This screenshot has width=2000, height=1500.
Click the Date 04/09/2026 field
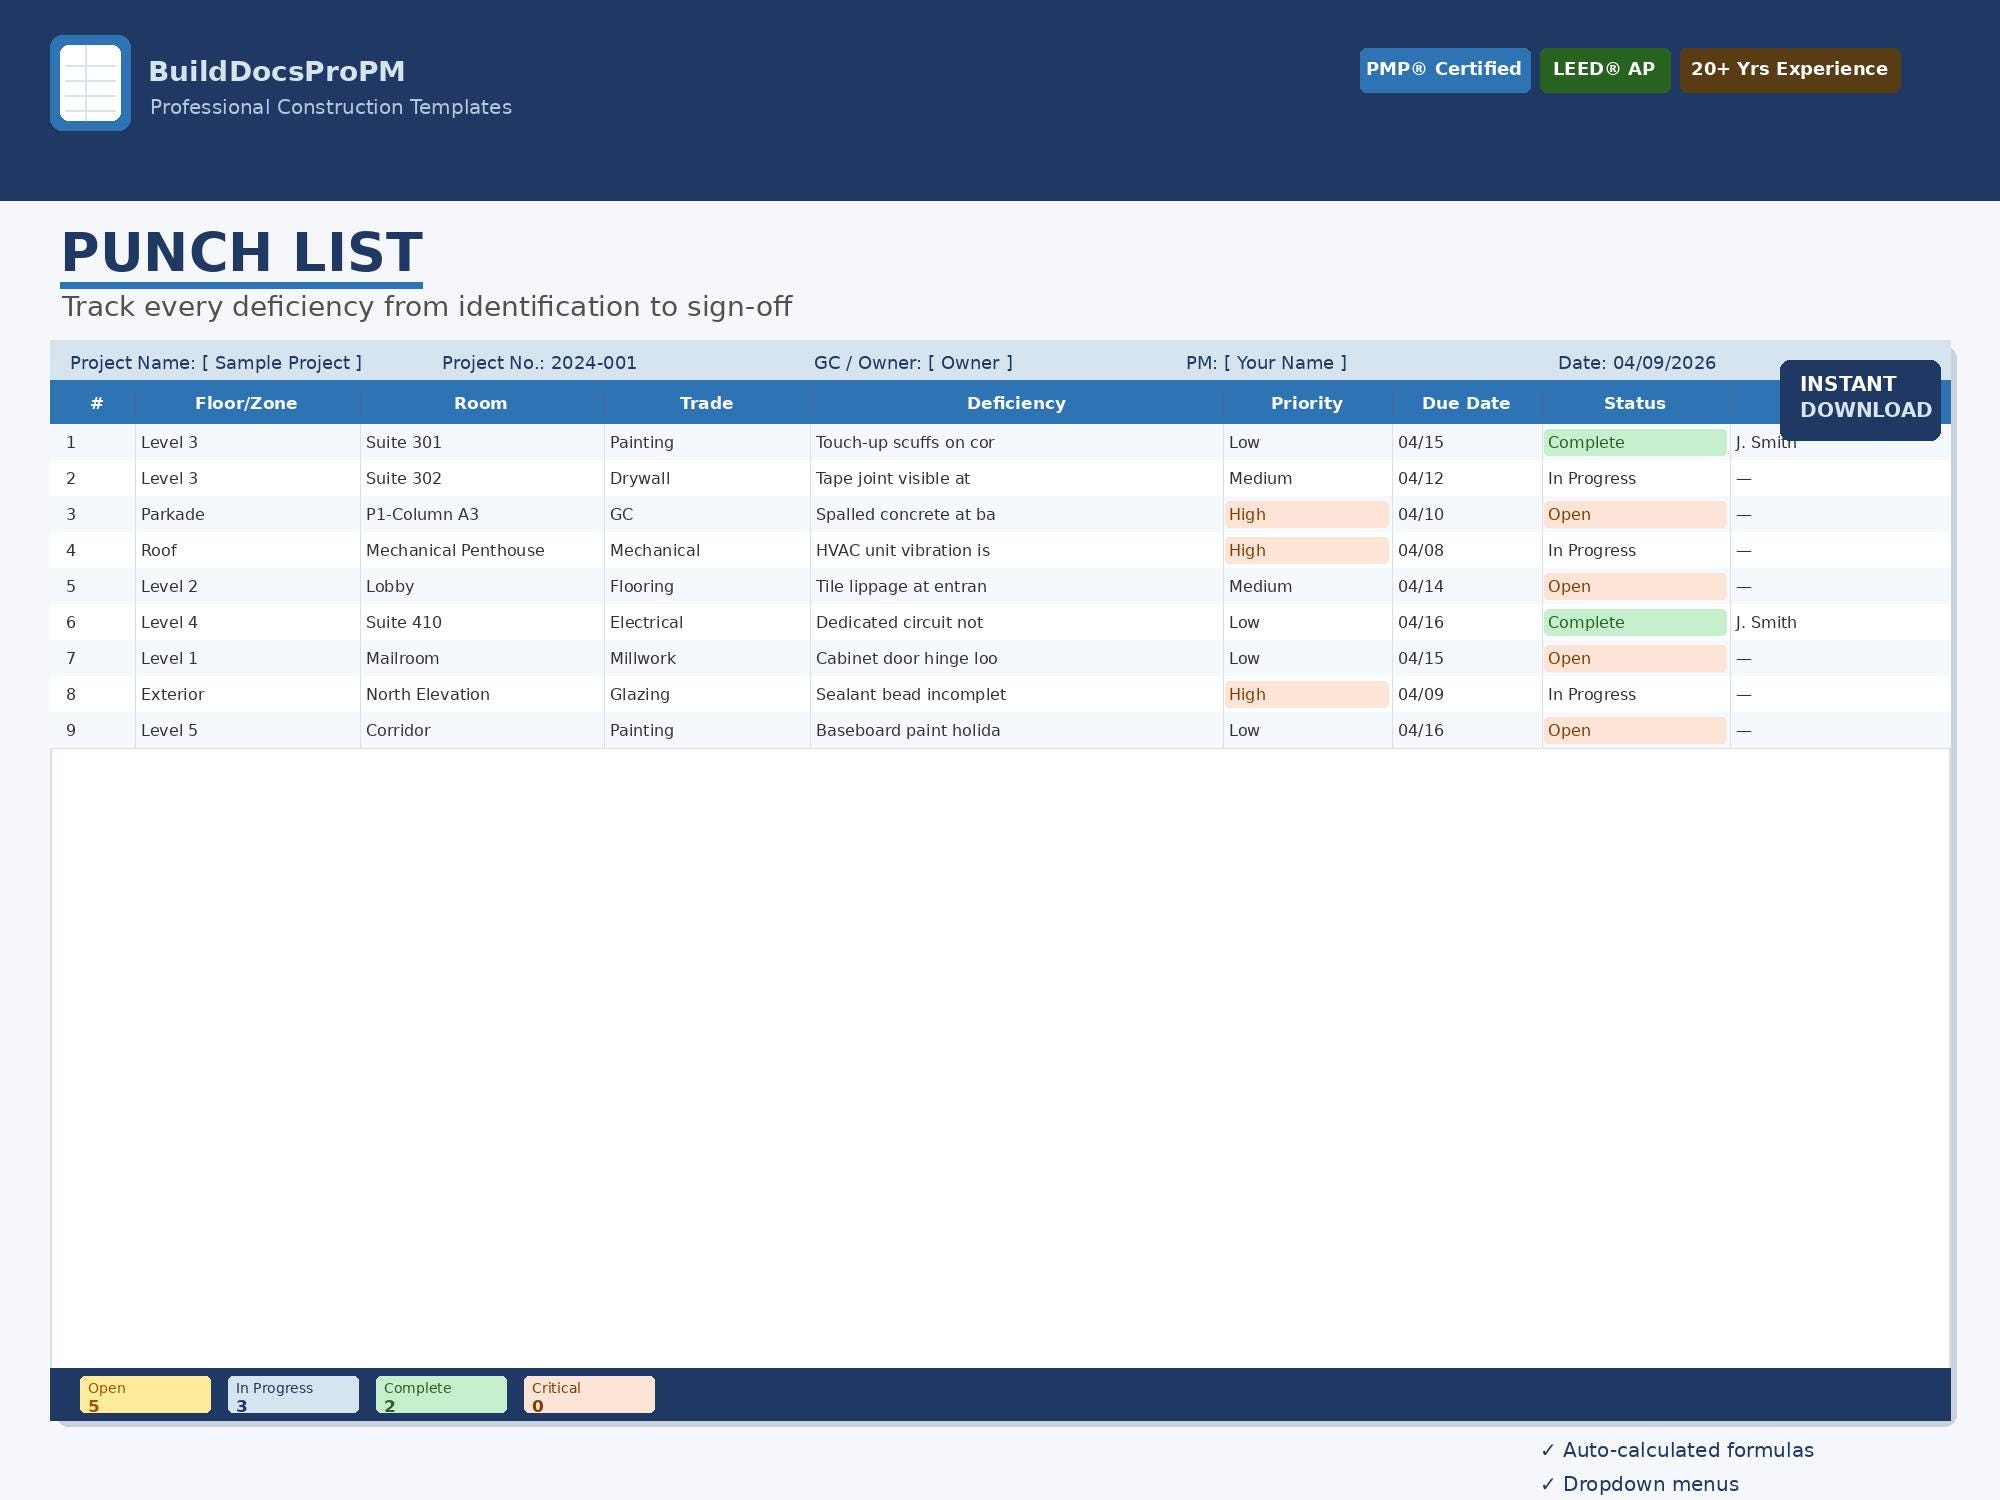click(1637, 363)
